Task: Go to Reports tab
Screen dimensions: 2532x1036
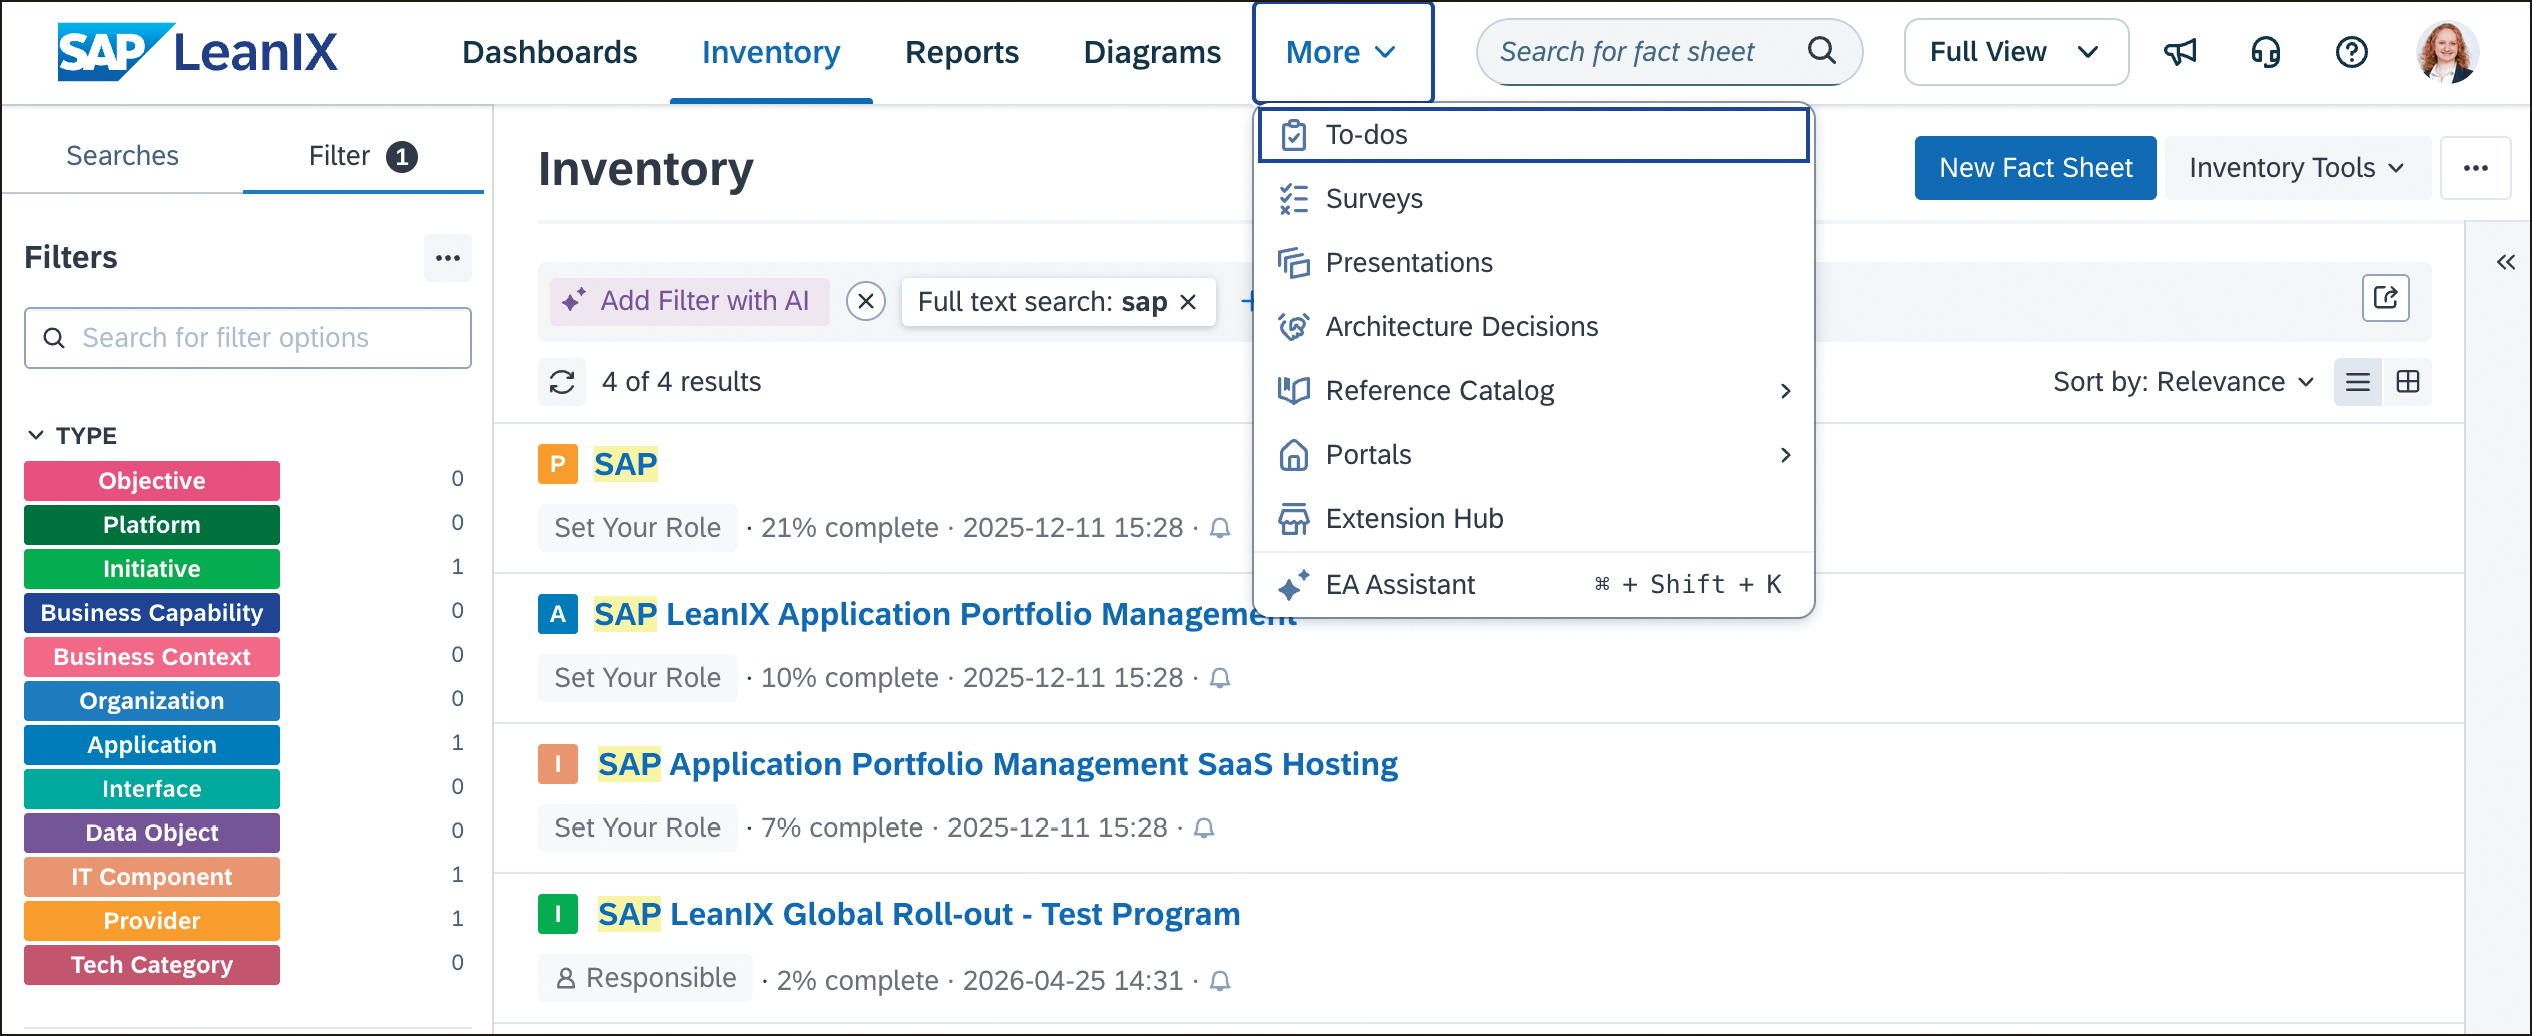Action: click(962, 52)
